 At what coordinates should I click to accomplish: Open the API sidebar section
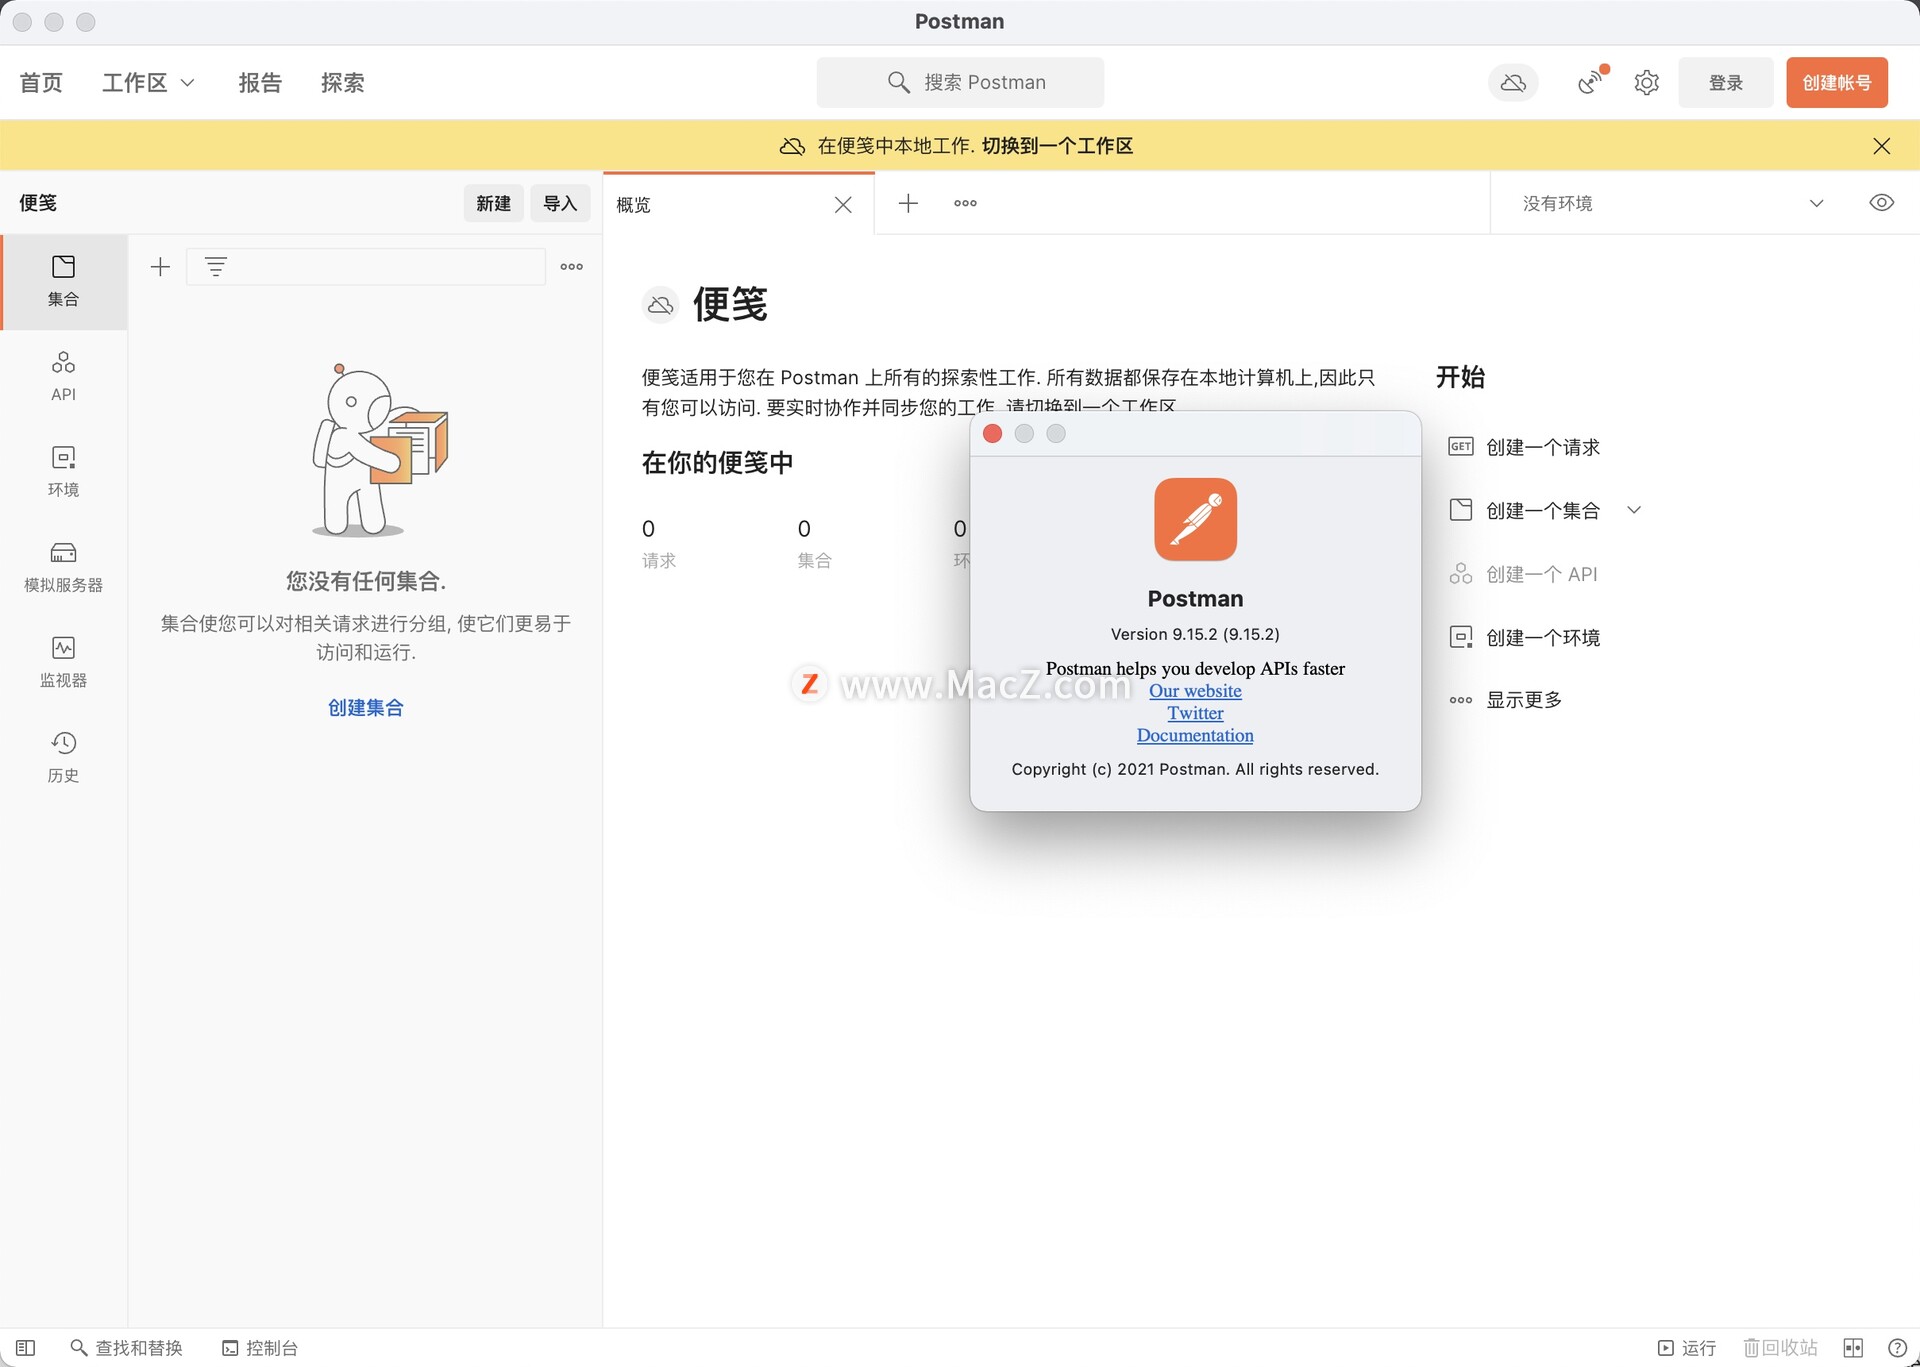pos(63,376)
